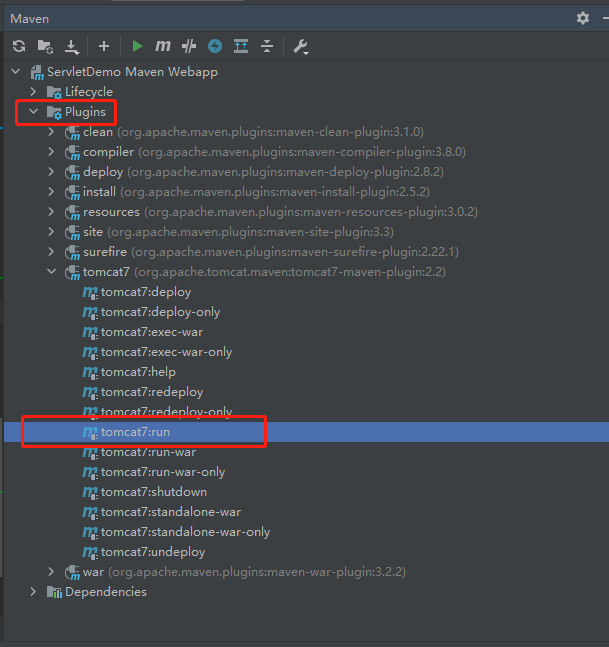
Task: Expand the install plugin
Action: [51, 192]
